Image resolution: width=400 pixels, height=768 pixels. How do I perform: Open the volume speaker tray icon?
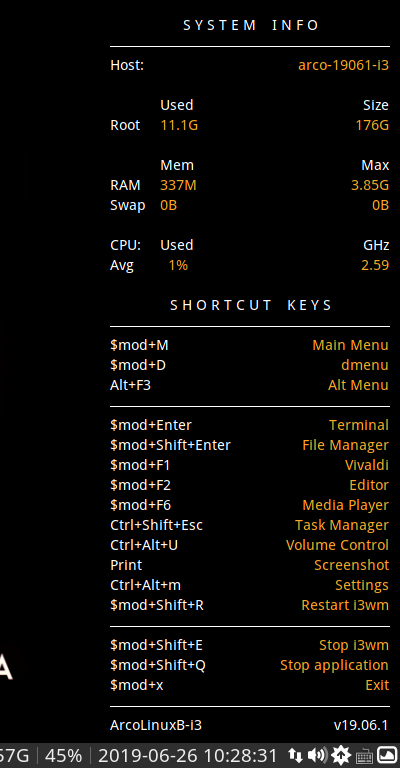point(317,755)
